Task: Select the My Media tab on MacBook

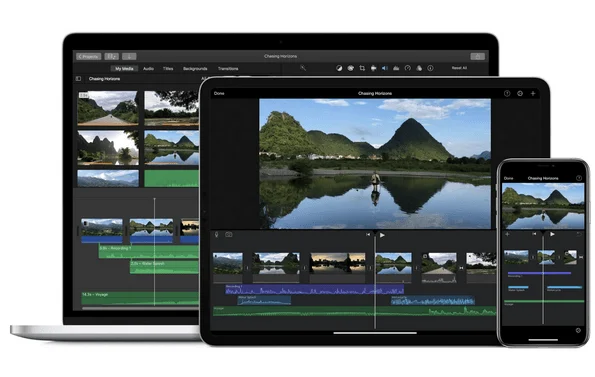Action: pyautogui.click(x=124, y=69)
